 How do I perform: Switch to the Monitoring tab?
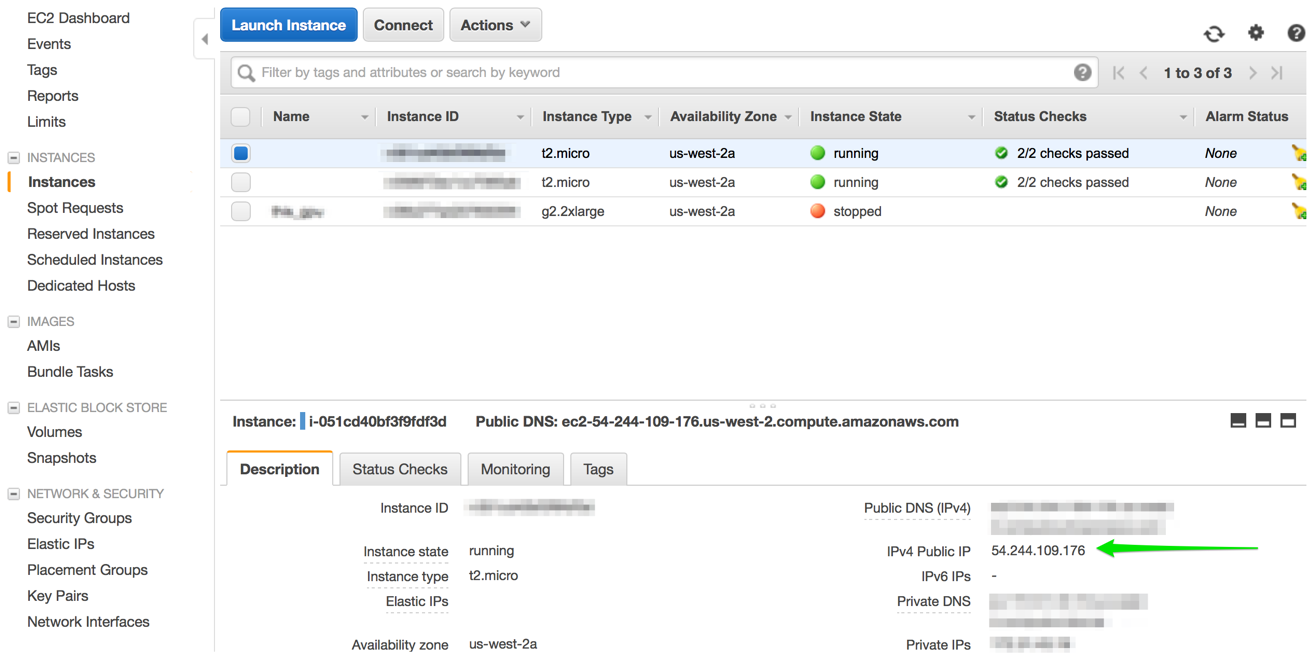(x=515, y=469)
